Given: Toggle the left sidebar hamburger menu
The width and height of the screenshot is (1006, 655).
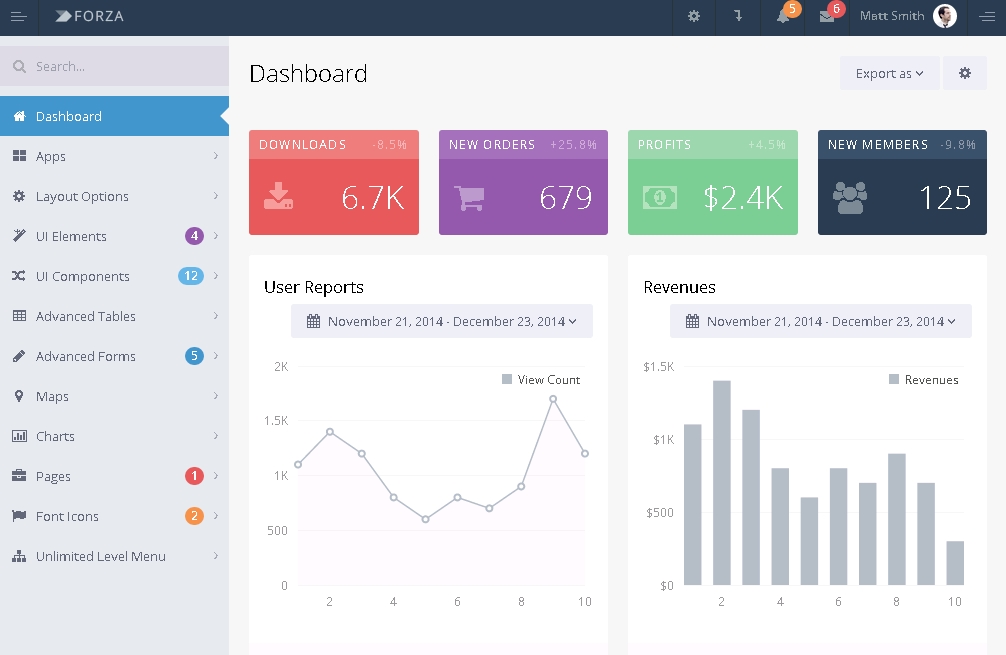Looking at the screenshot, I should click(18, 16).
